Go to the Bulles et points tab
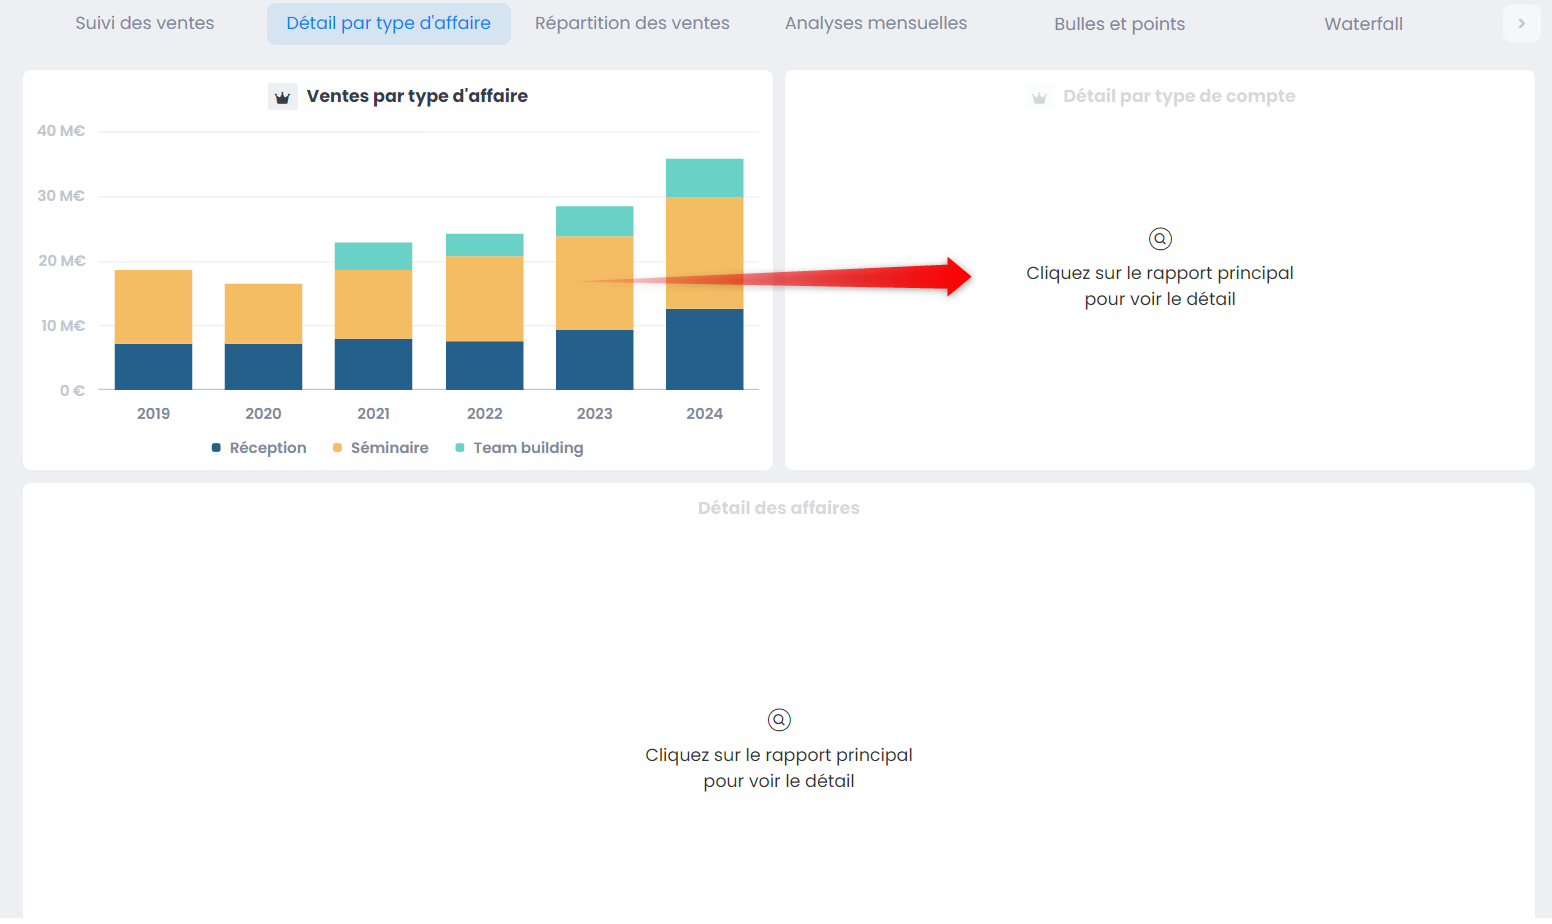1552x924 pixels. [x=1119, y=24]
